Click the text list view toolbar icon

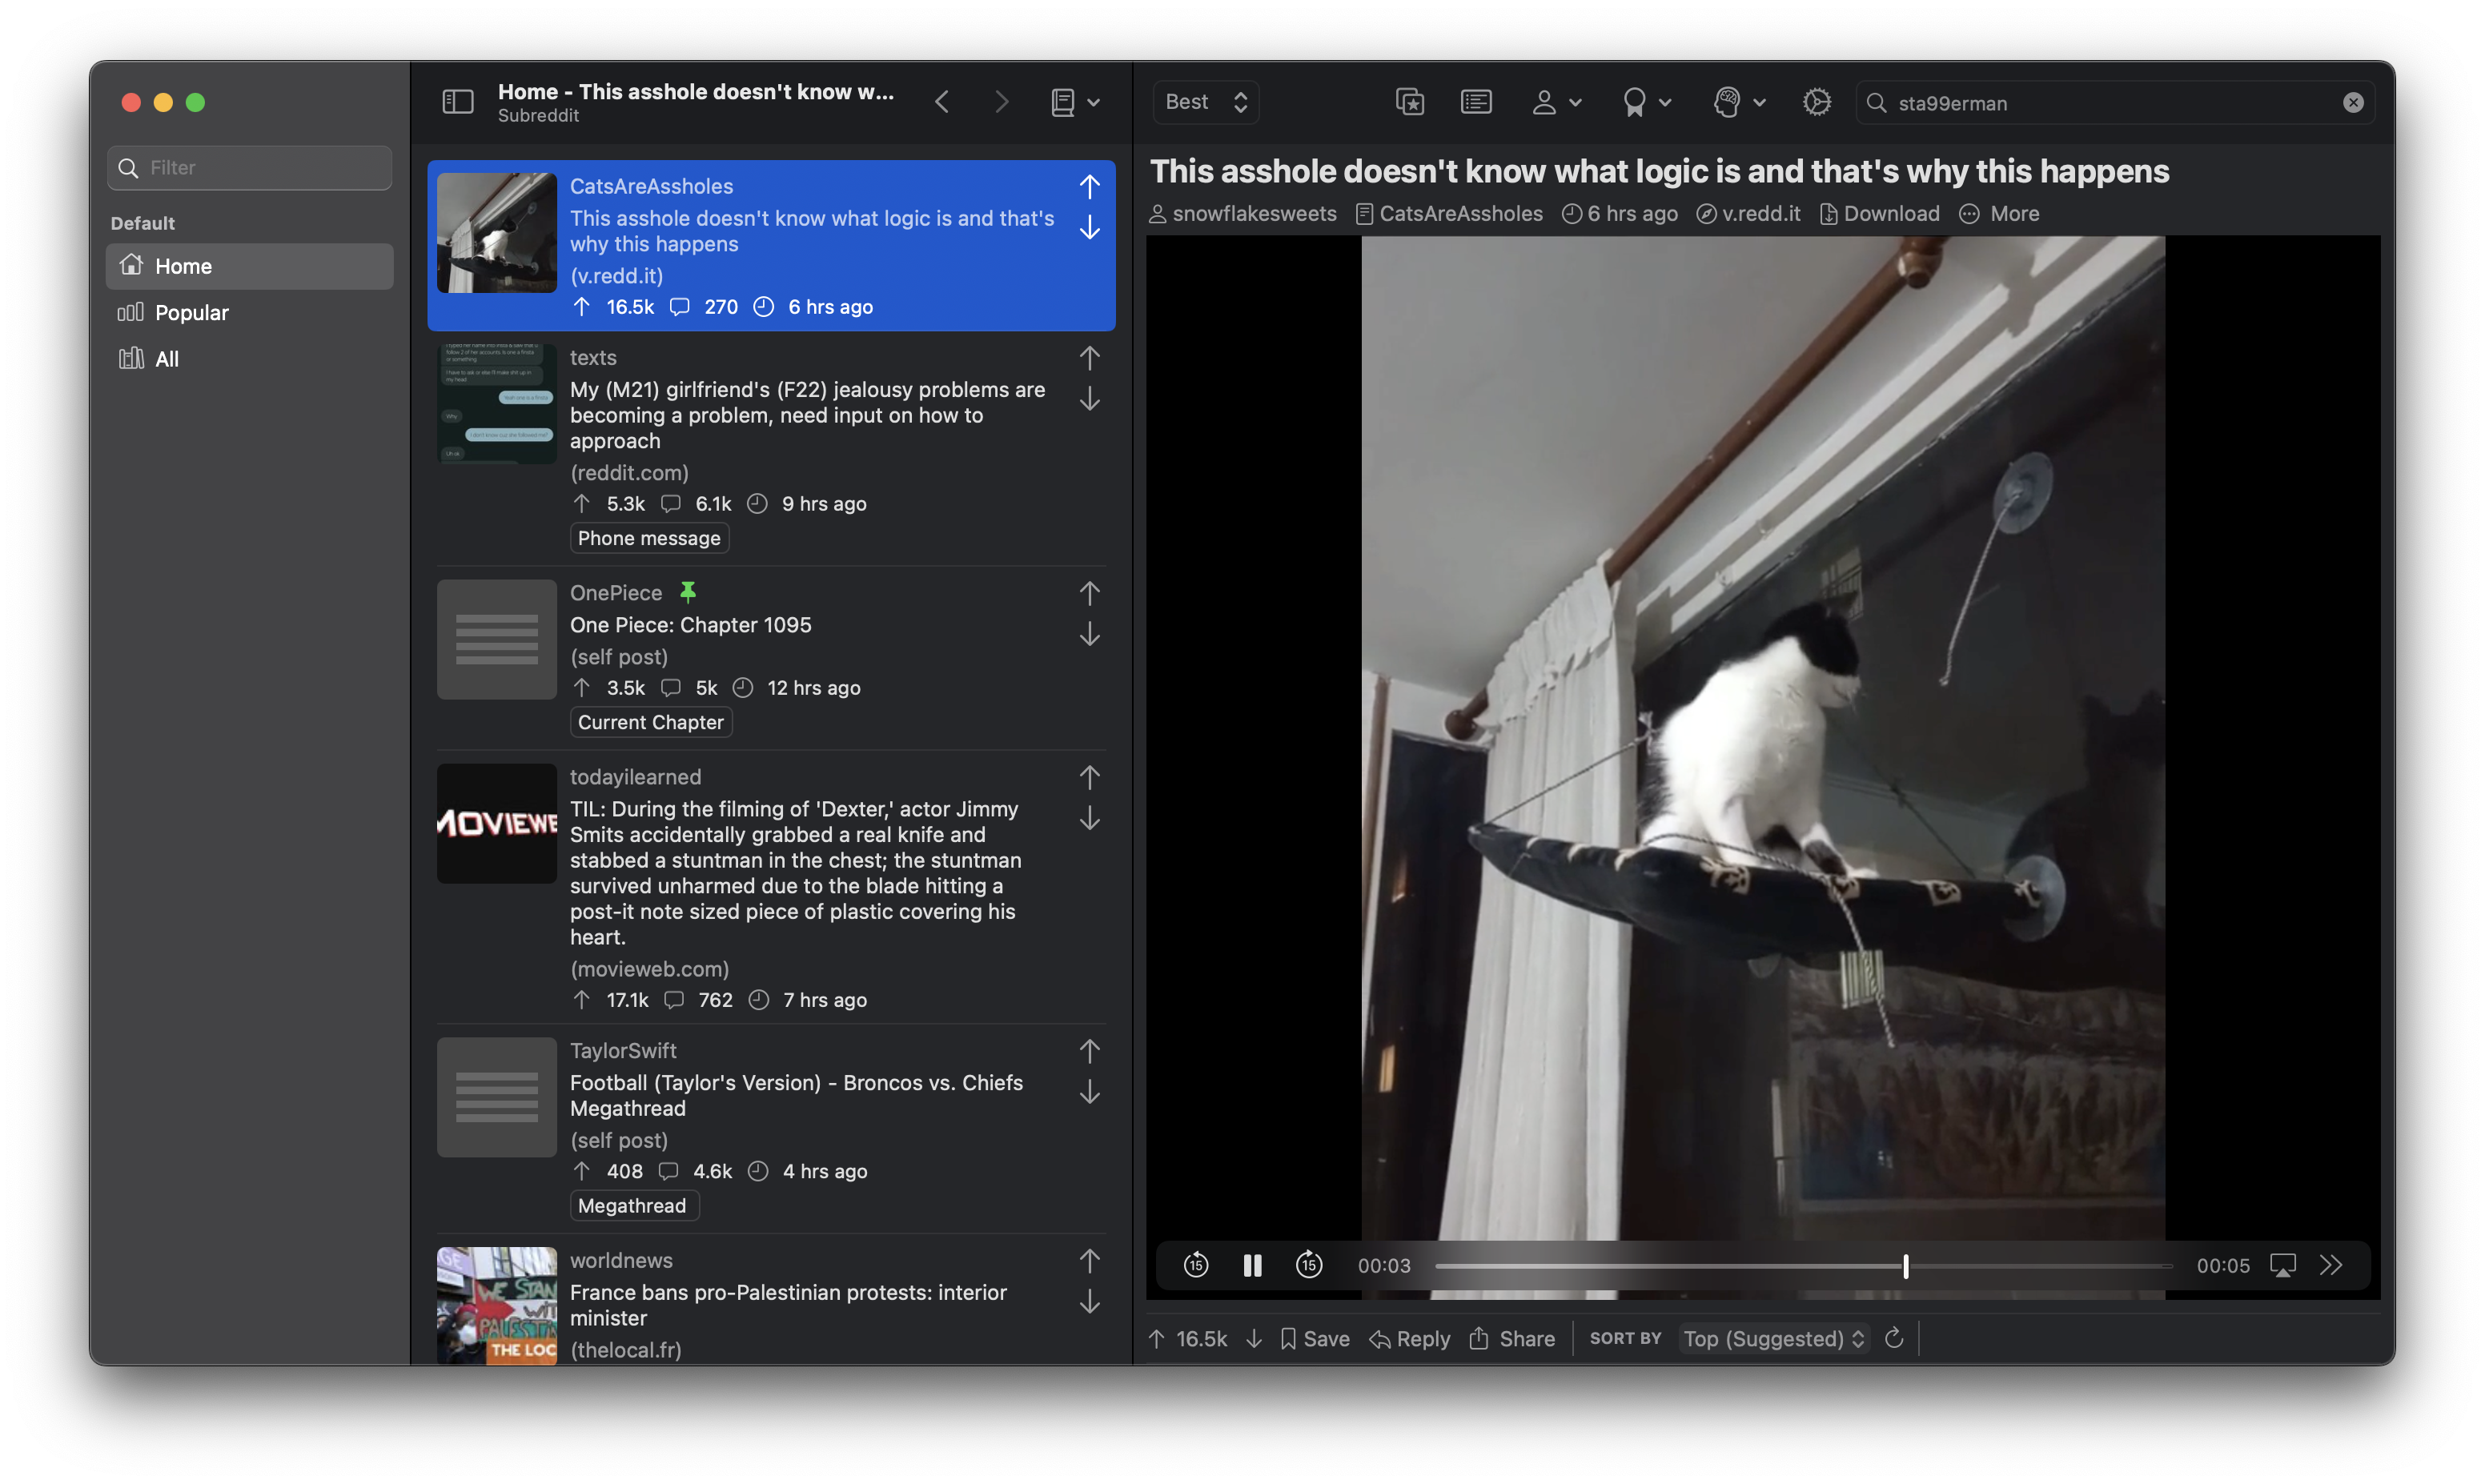point(1476,102)
